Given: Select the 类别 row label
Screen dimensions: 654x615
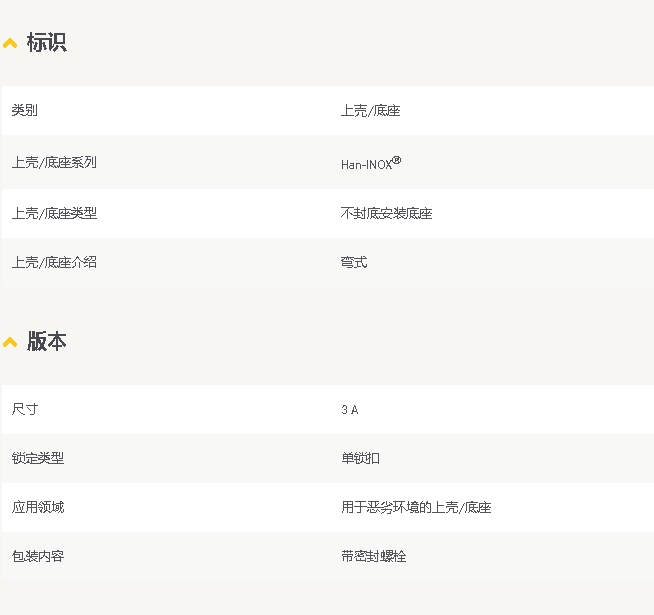Looking at the screenshot, I should click(25, 111).
